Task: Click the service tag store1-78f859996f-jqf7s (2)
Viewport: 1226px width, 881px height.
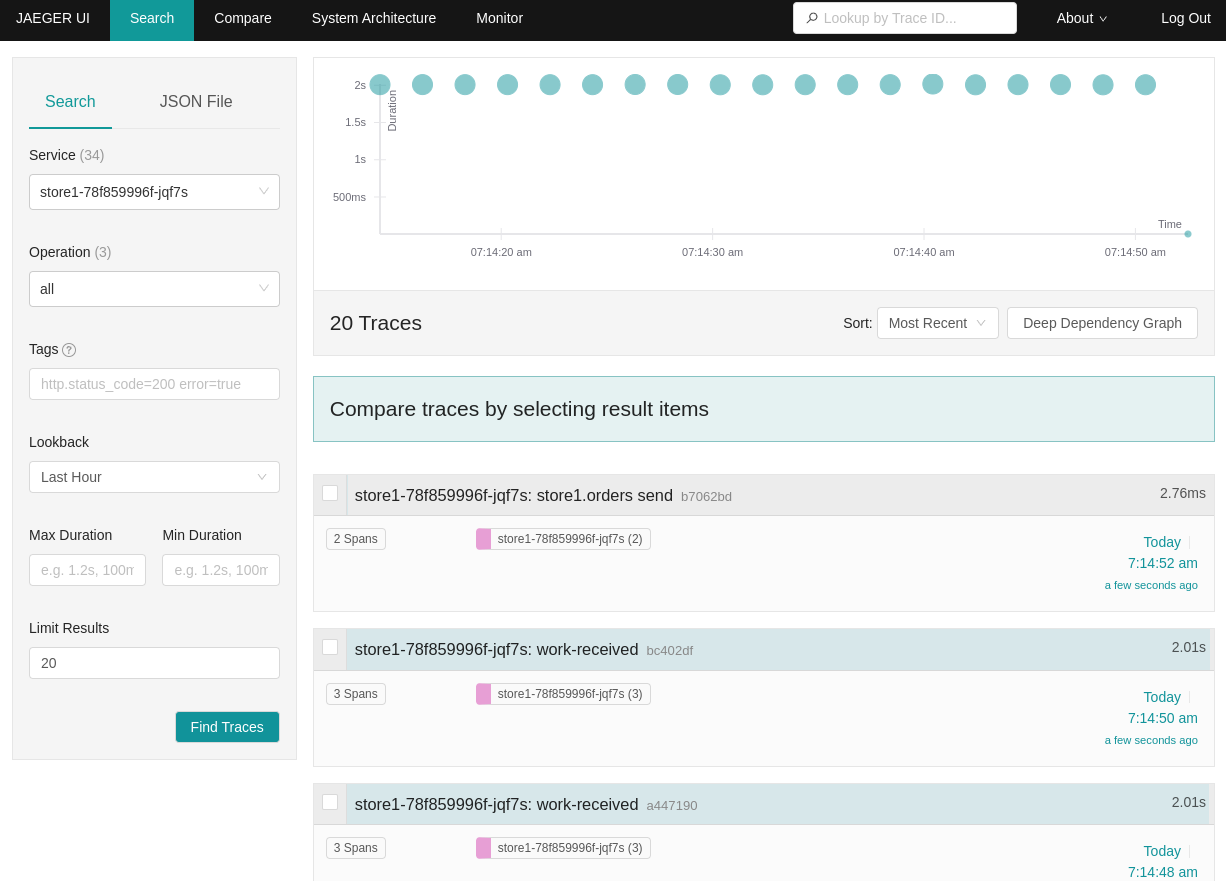Action: click(563, 539)
